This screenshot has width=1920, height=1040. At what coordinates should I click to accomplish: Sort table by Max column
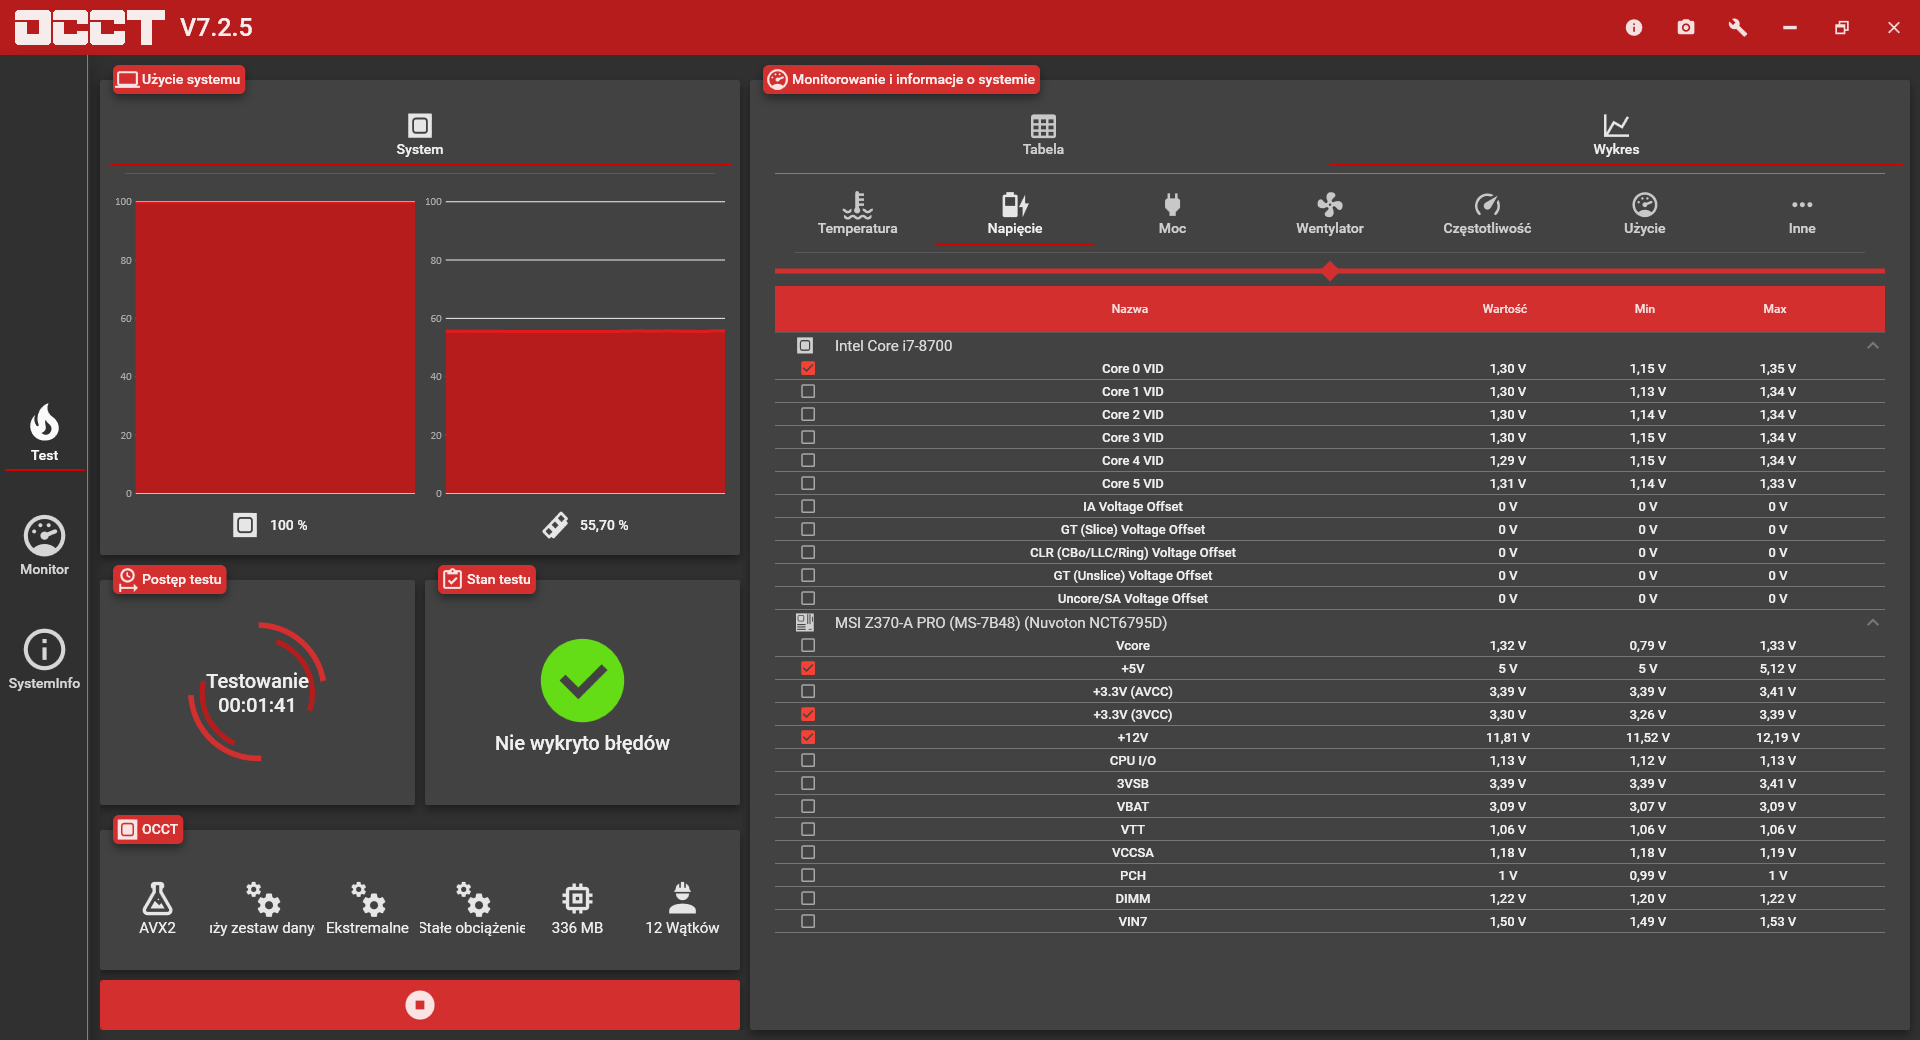1775,309
